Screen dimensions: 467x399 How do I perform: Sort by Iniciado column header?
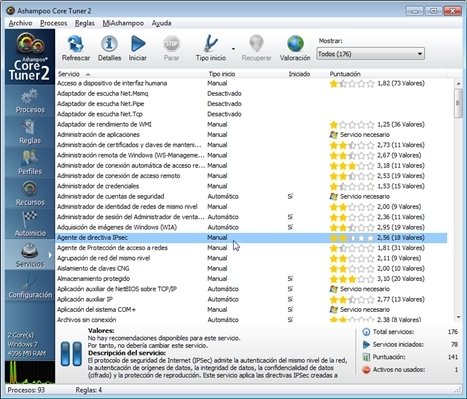(x=299, y=74)
